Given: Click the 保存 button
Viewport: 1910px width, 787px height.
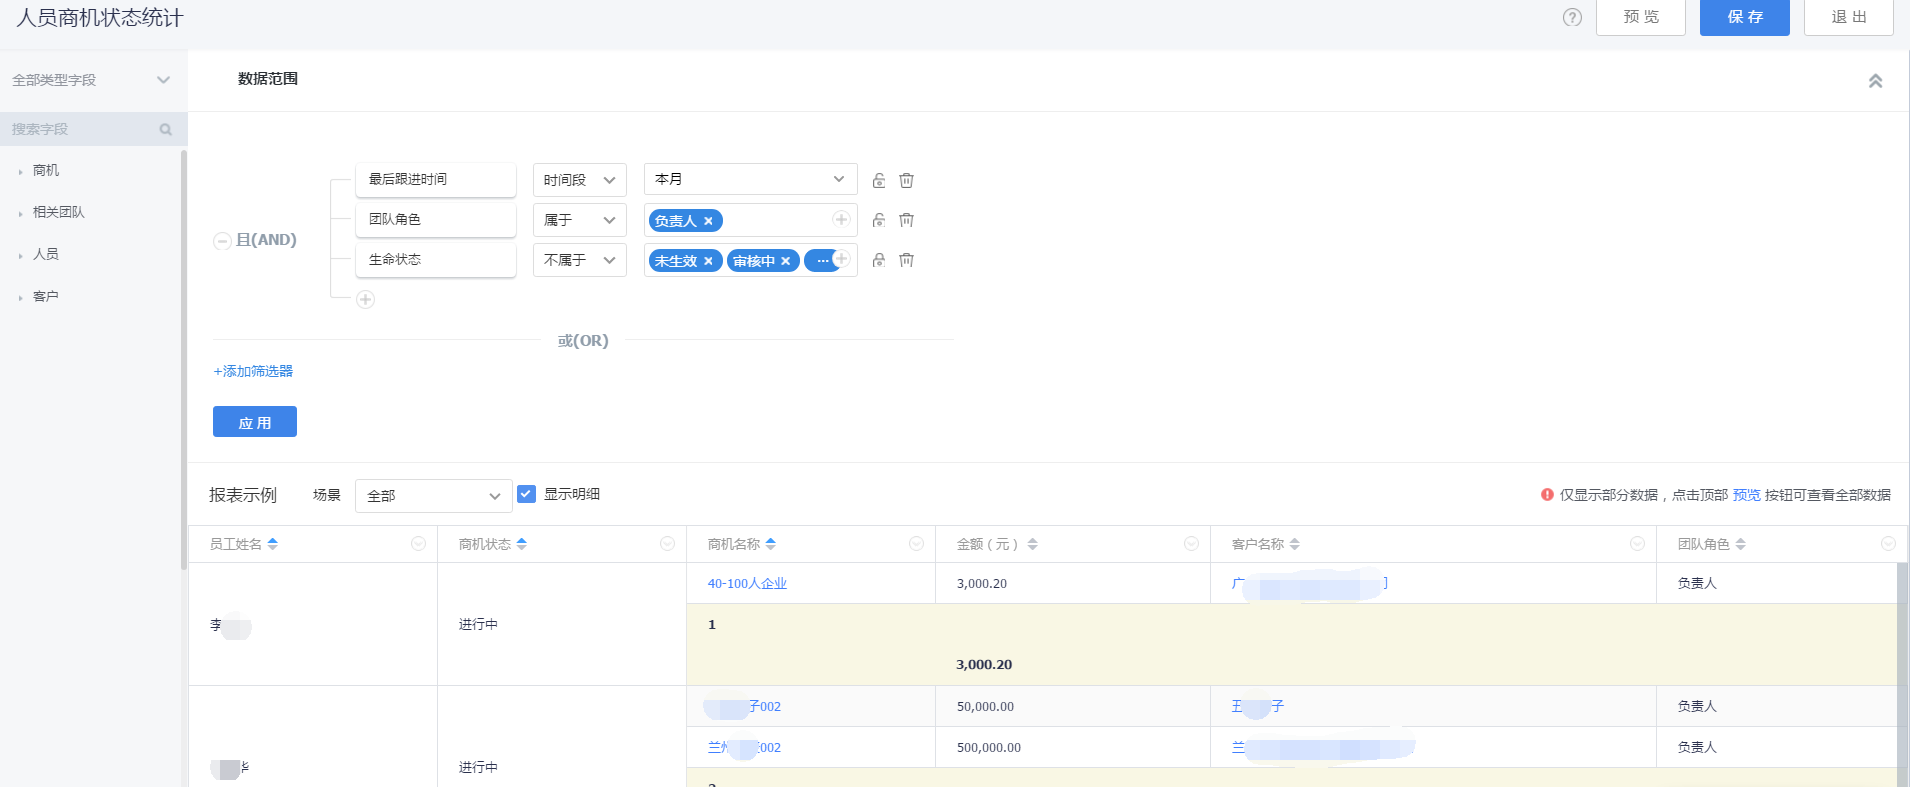Looking at the screenshot, I should [x=1744, y=17].
